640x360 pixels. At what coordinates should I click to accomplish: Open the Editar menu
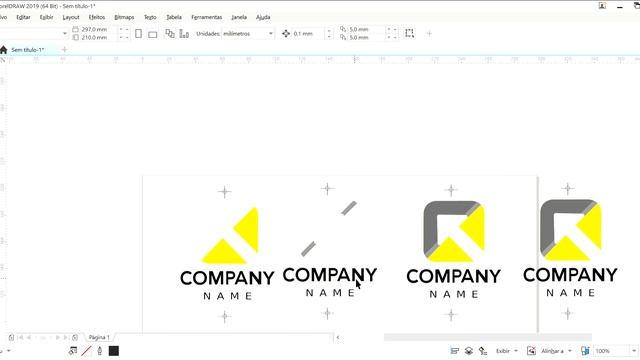tap(23, 17)
